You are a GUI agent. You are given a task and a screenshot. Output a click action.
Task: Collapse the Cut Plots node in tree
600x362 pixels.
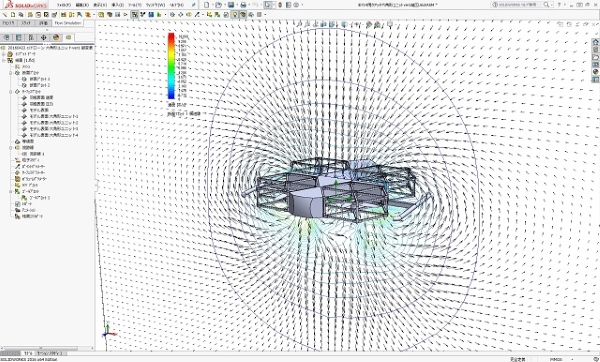(x=11, y=73)
